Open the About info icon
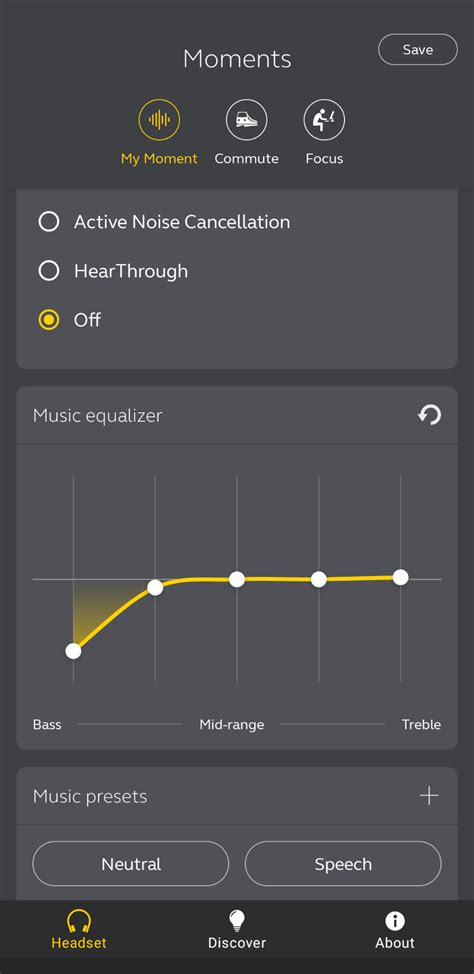 click(x=394, y=921)
